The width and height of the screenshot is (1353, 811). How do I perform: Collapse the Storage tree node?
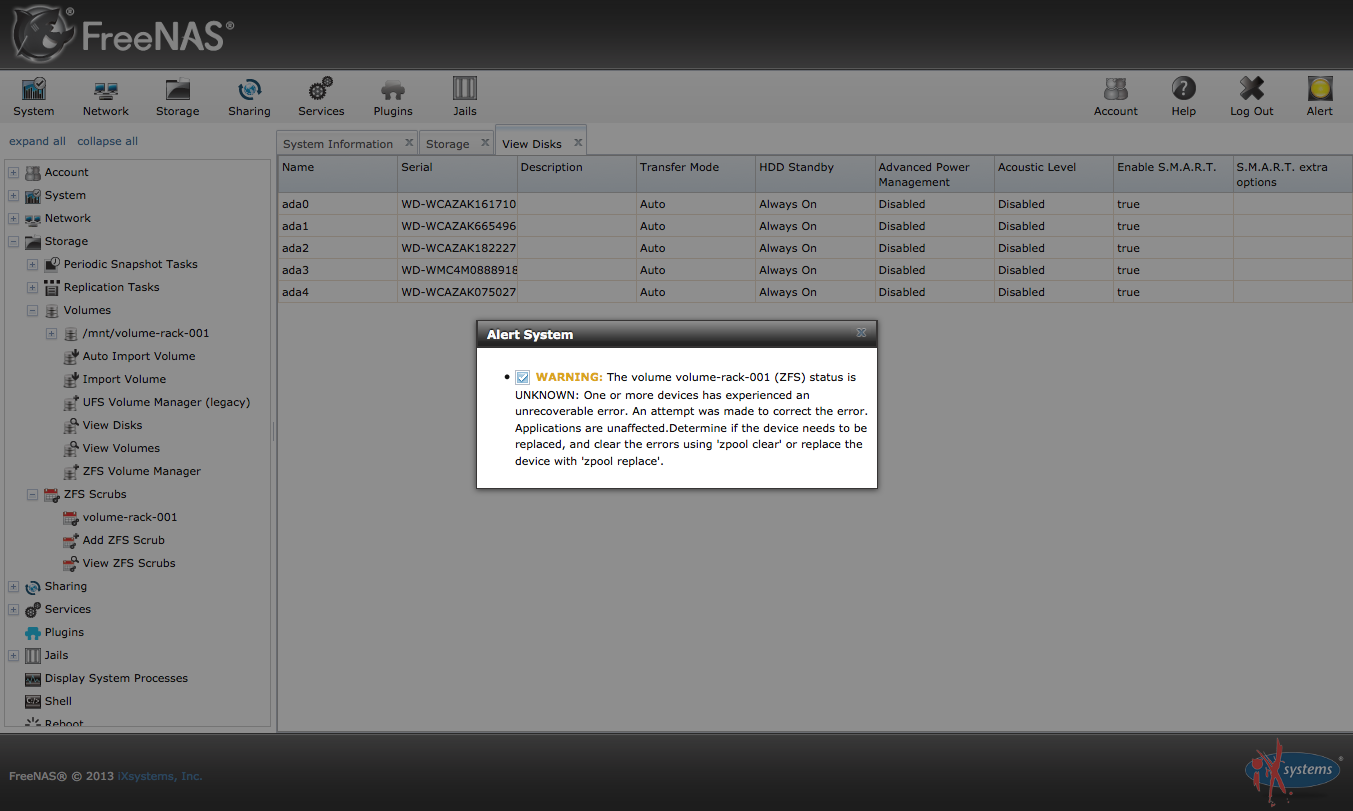point(14,241)
